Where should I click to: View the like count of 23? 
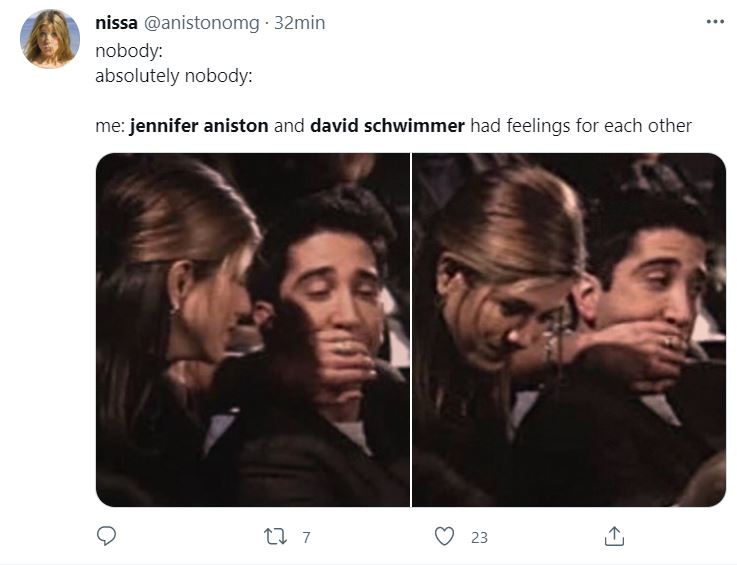[479, 537]
